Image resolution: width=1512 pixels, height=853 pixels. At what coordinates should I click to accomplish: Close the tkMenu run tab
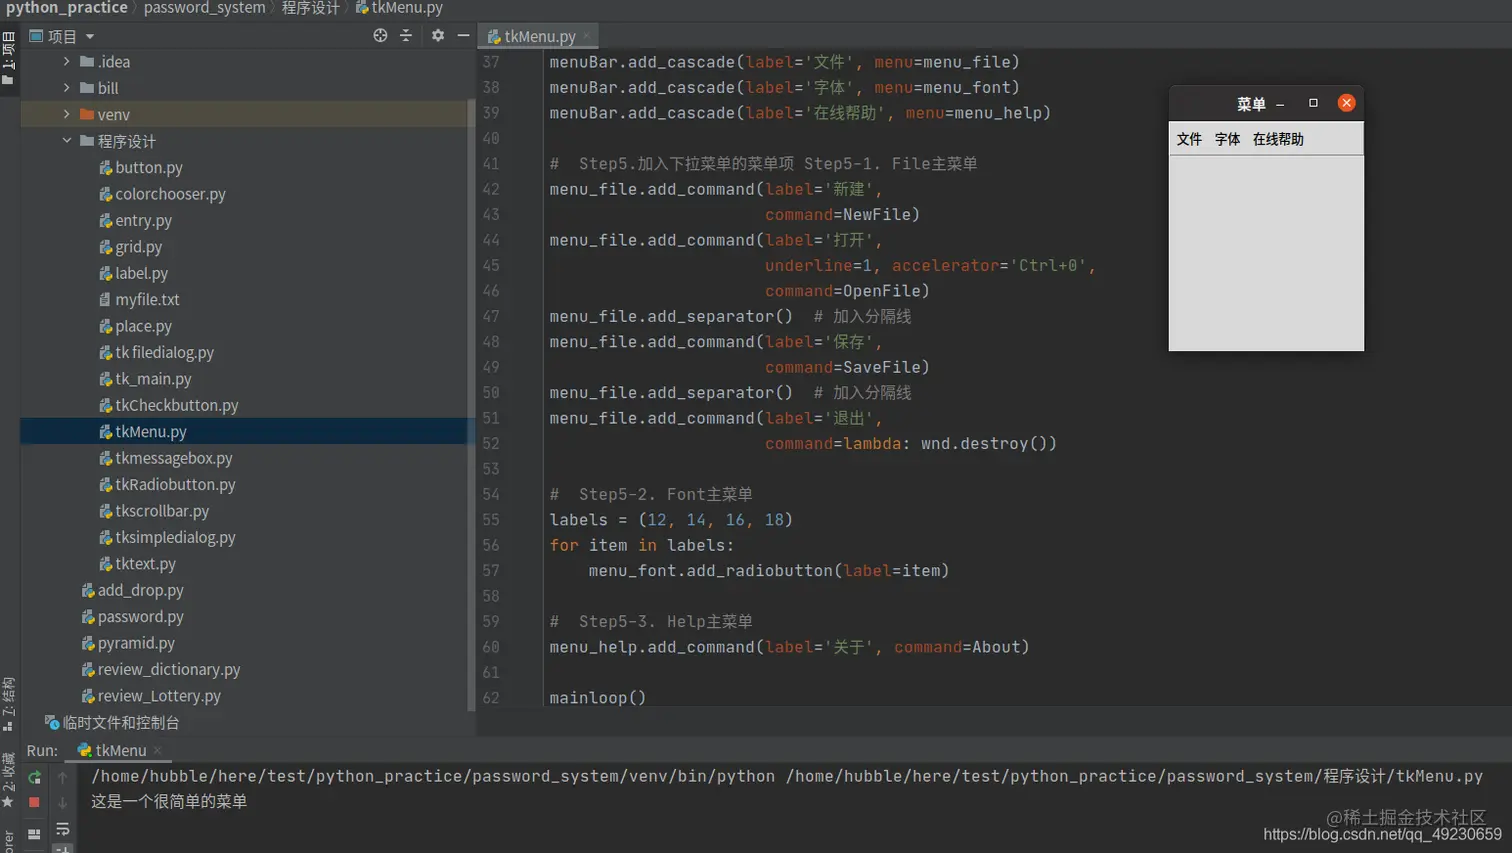[x=157, y=750]
